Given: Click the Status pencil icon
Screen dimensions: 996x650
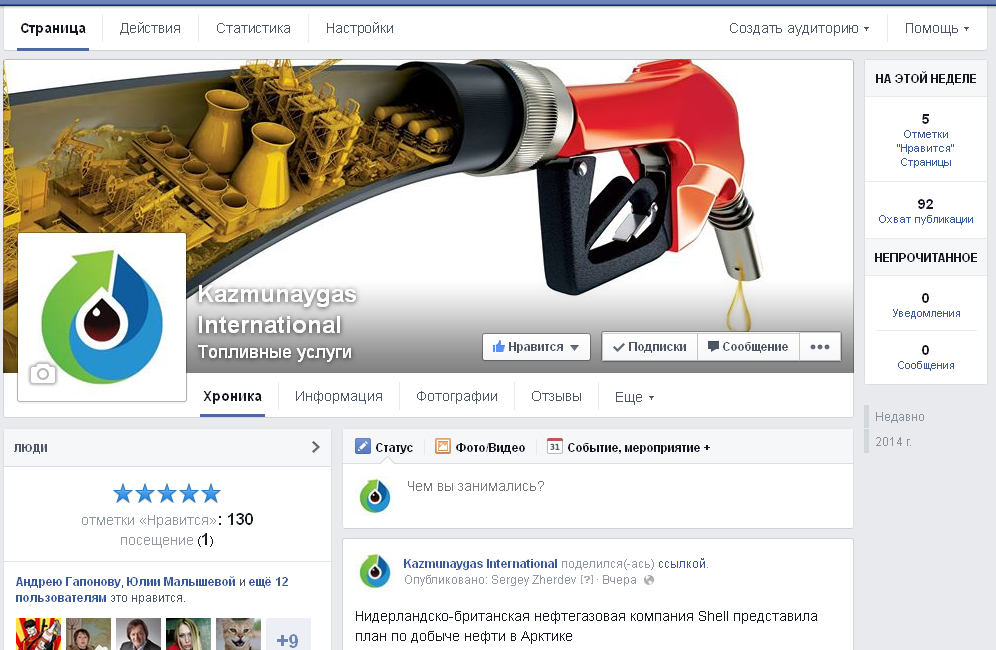Looking at the screenshot, I should point(363,447).
